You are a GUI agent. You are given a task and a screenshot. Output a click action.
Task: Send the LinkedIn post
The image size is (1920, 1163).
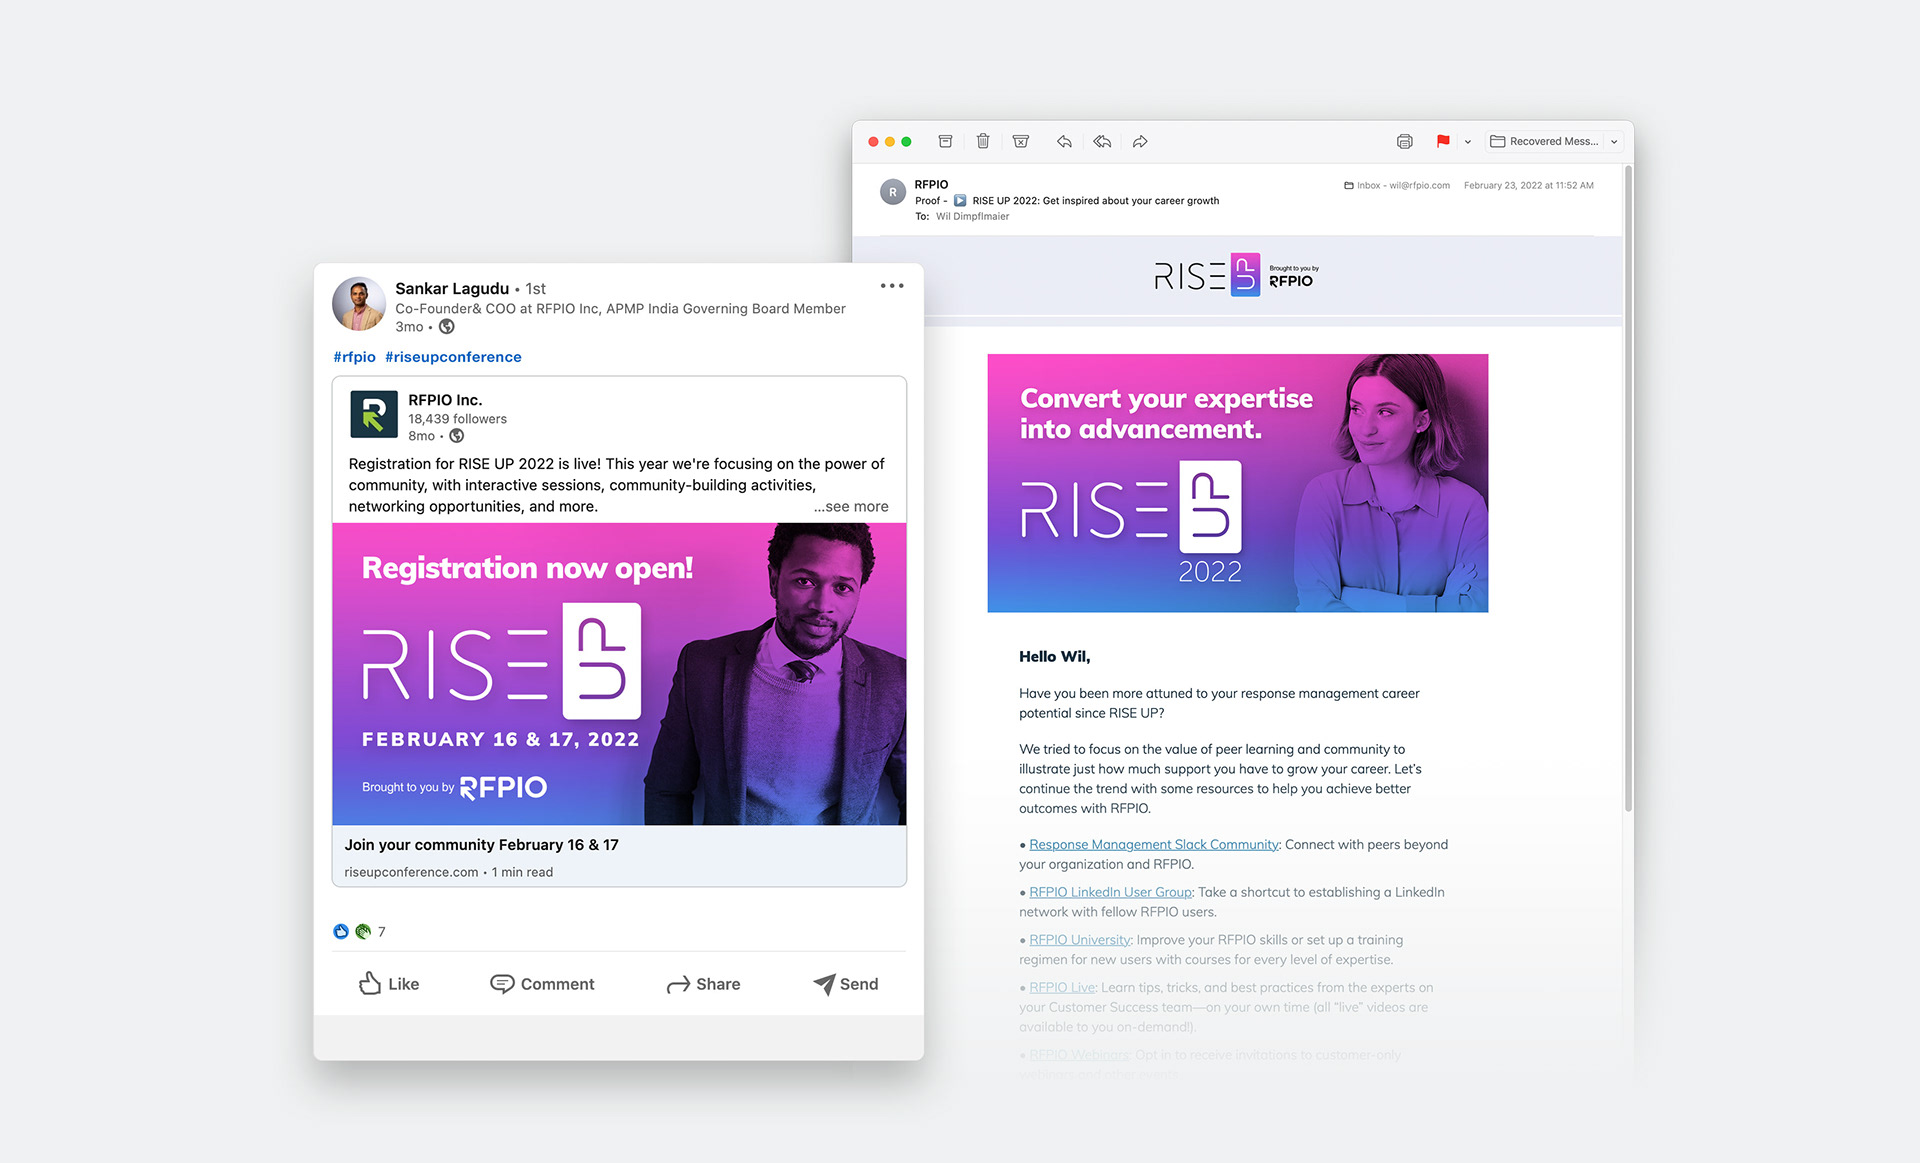pyautogui.click(x=845, y=984)
